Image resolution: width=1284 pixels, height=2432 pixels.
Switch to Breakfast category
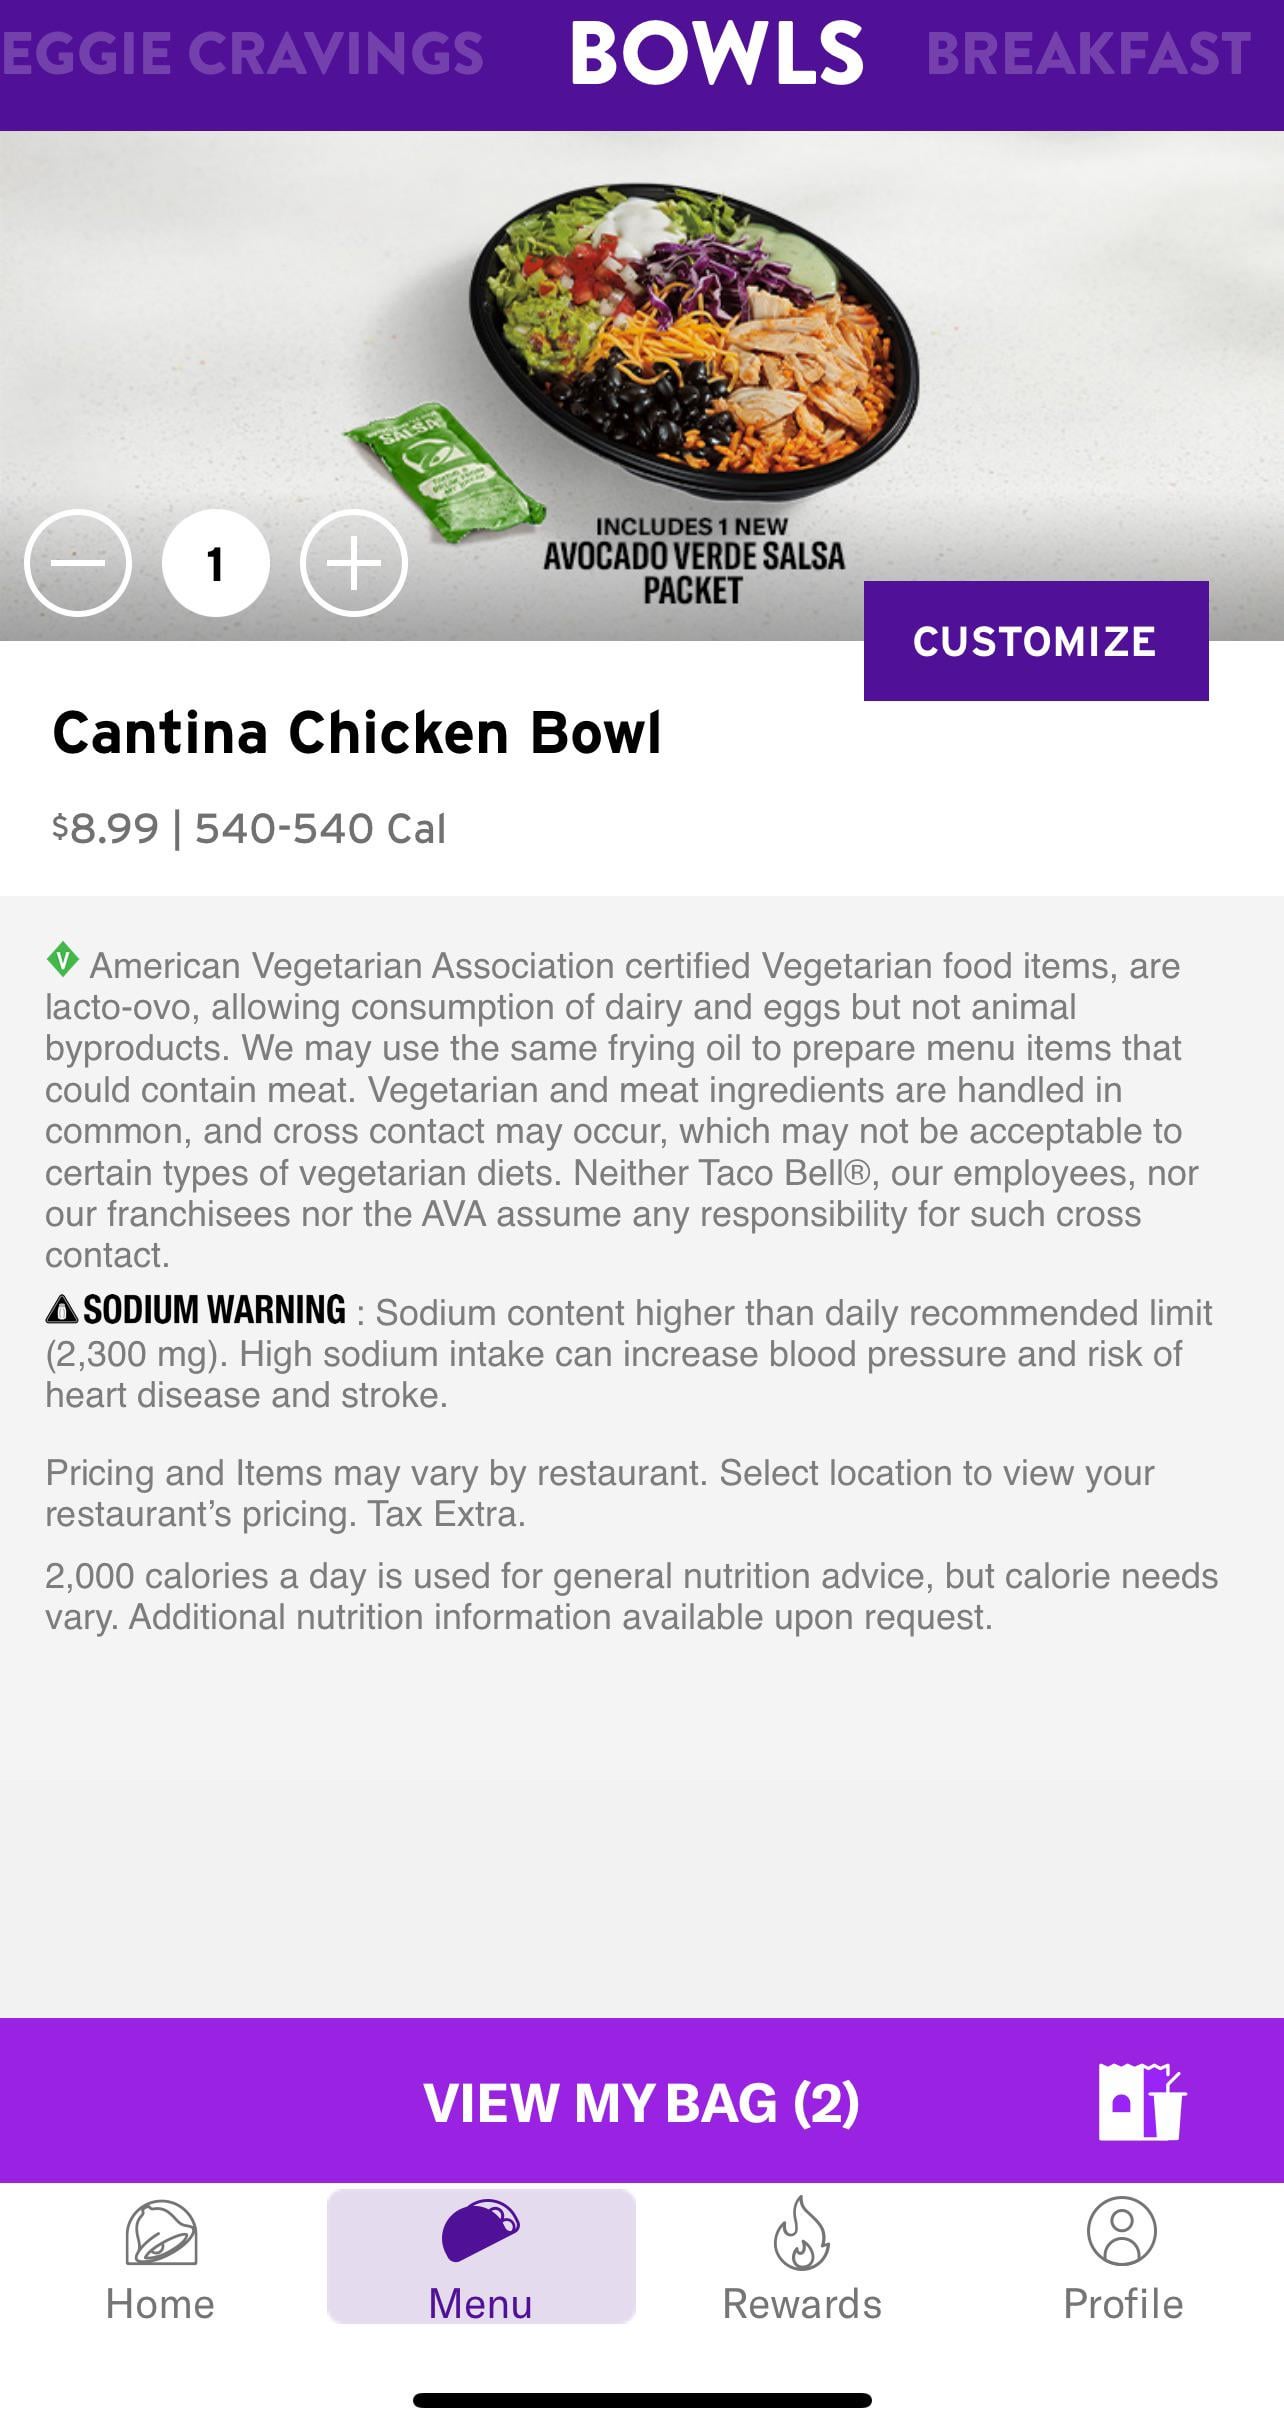[x=1088, y=54]
